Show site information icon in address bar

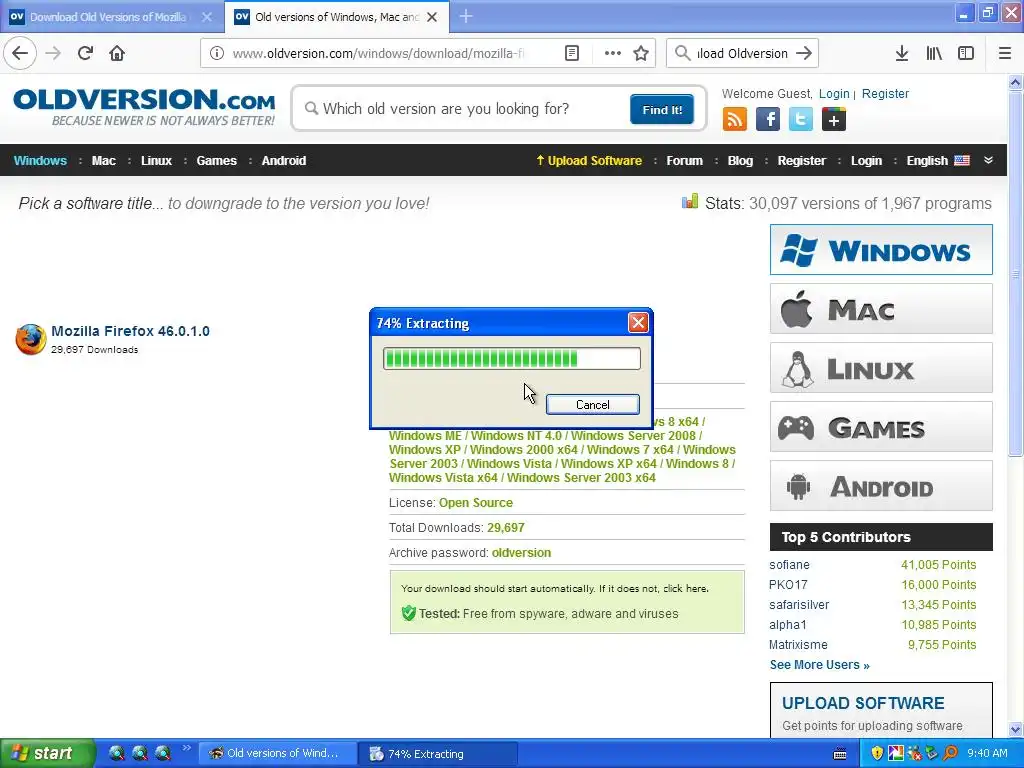coord(217,53)
